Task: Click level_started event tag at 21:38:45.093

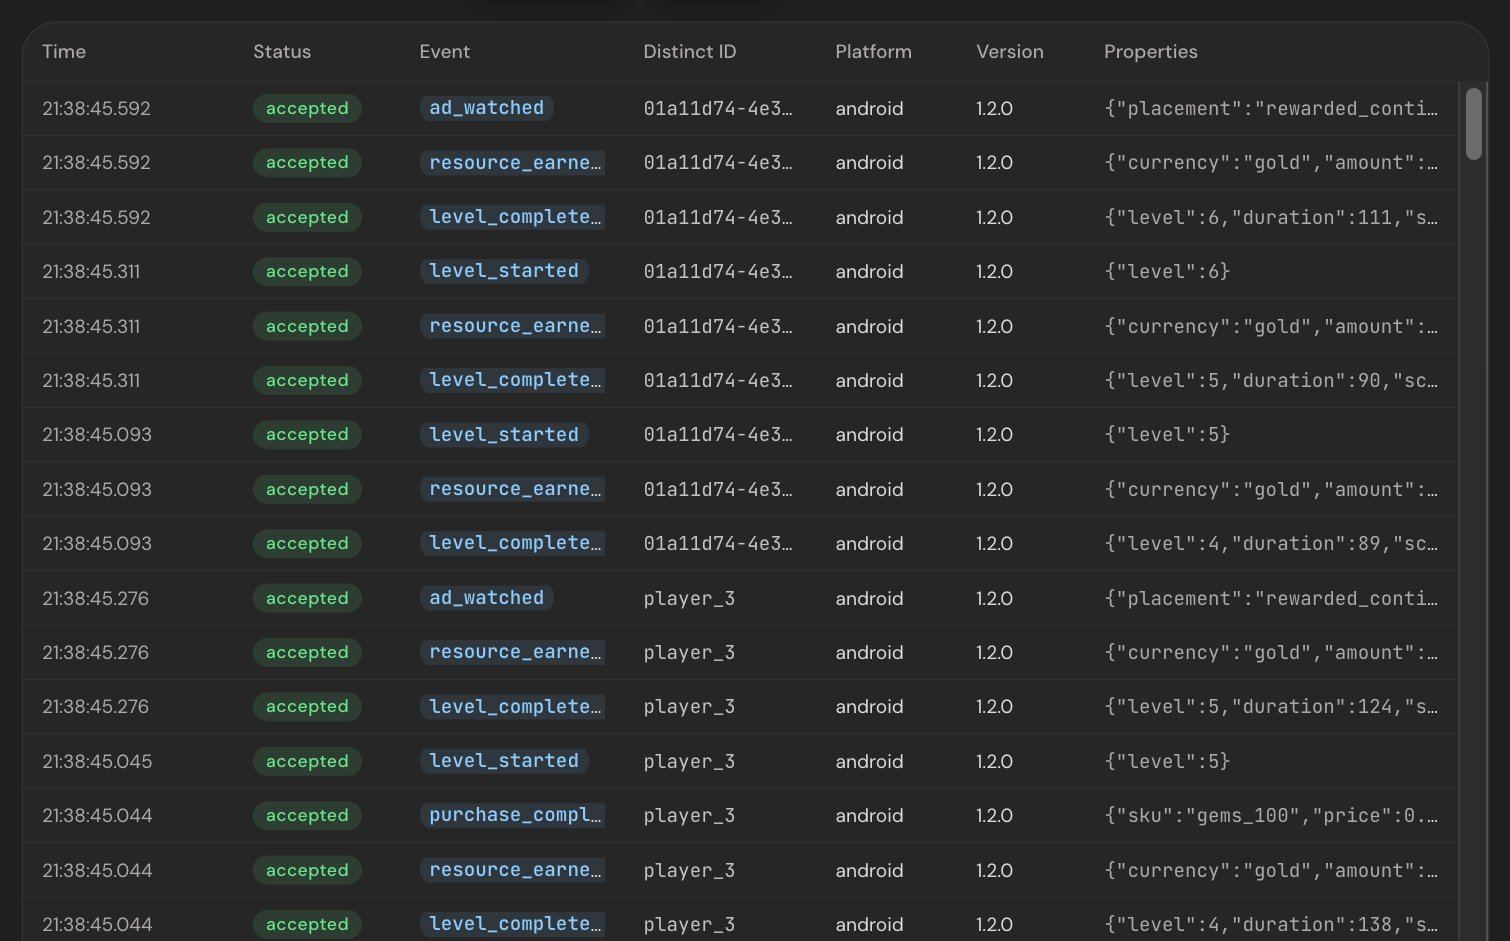Action: coord(504,435)
